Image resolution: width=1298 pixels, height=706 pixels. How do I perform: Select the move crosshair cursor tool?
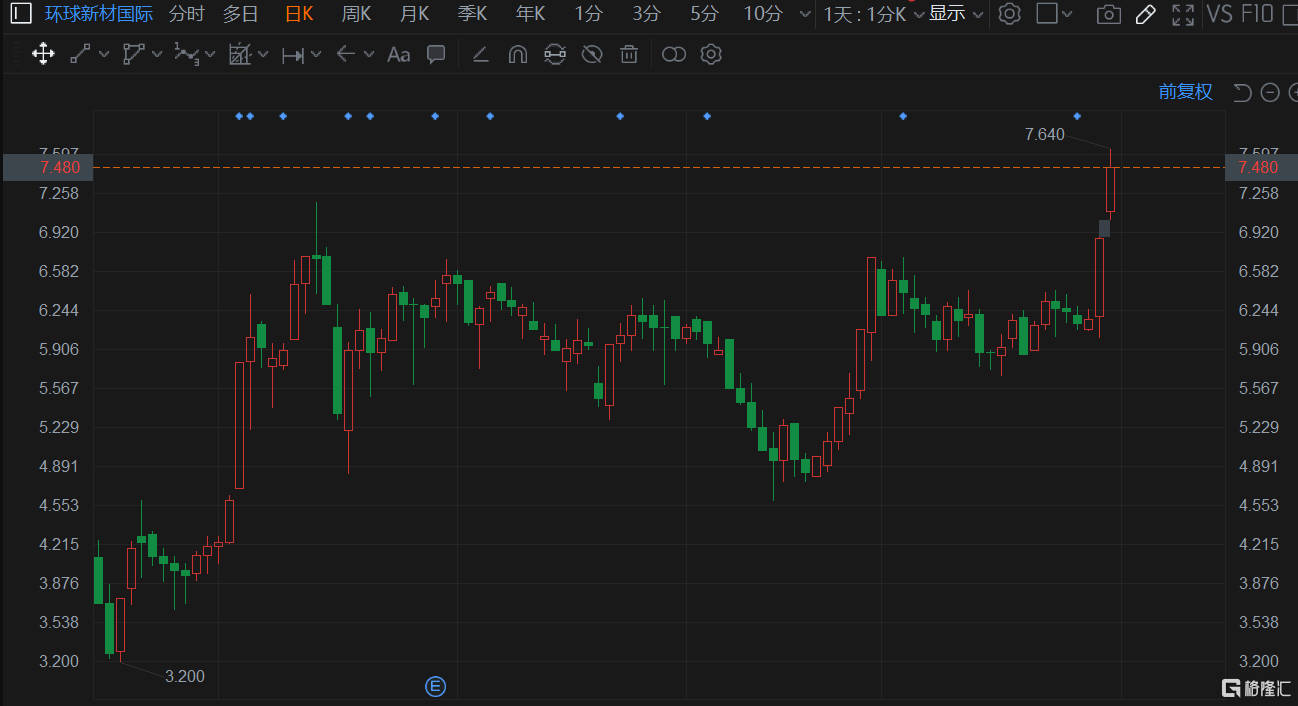(x=43, y=54)
